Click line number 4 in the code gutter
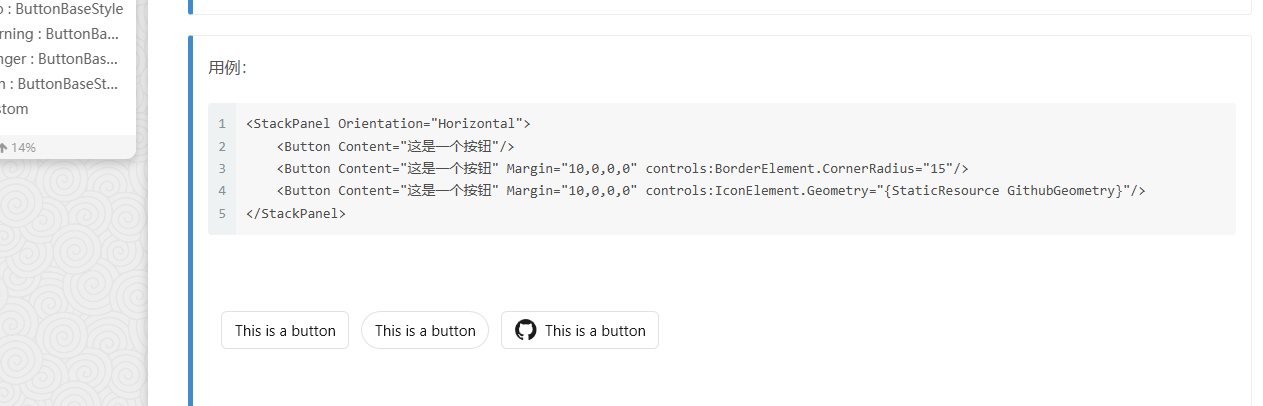 coord(222,190)
